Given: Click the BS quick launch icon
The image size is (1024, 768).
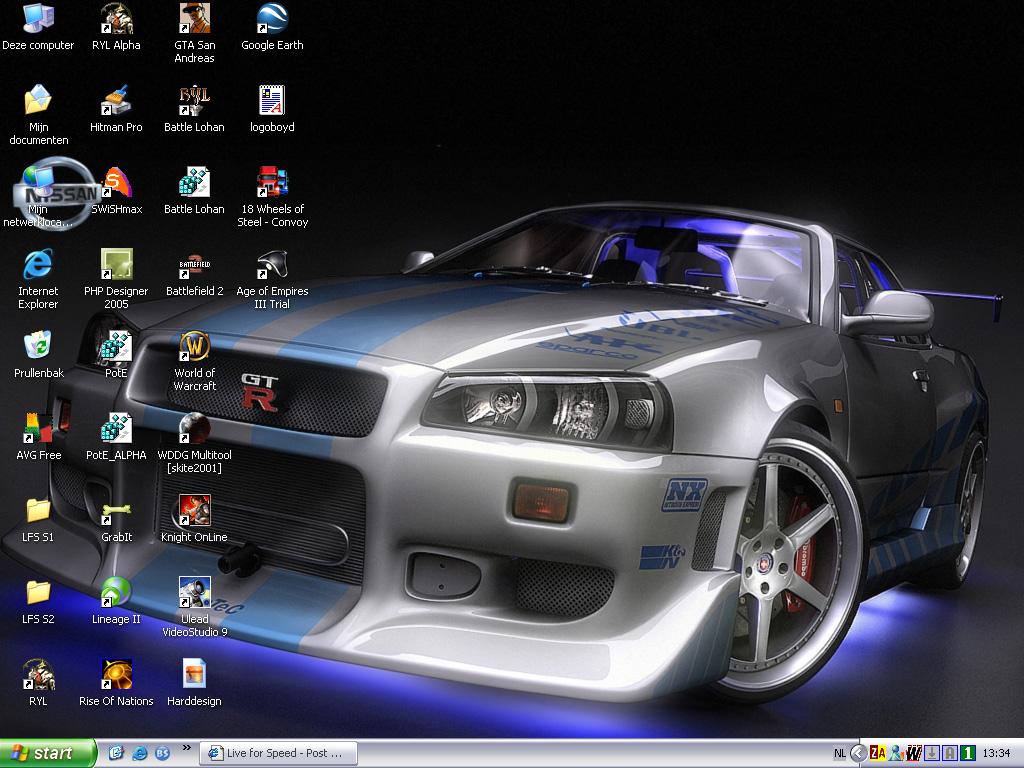Looking at the screenshot, I should tap(163, 753).
